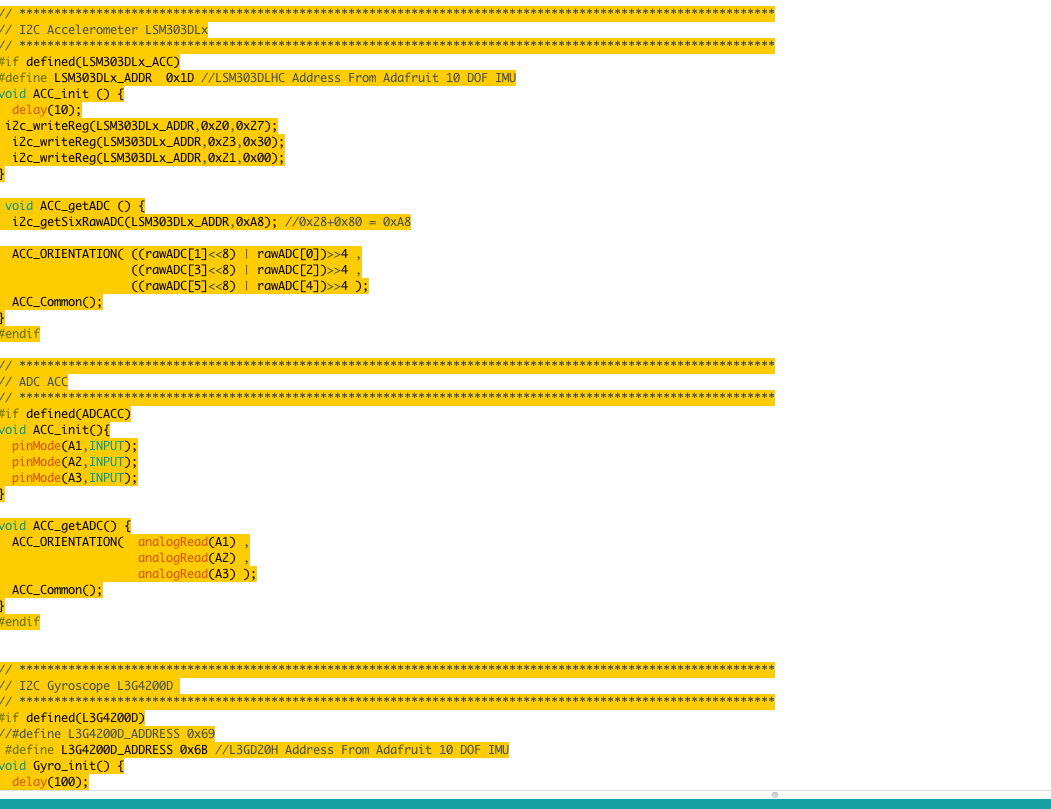Click the i2c_writeReg line with 0x20,0x27
1051x809 pixels.
pos(141,126)
